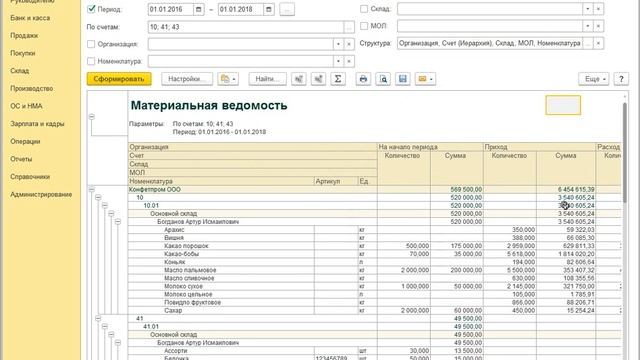
Task: Open ОС и НМА section
Action: 26,106
